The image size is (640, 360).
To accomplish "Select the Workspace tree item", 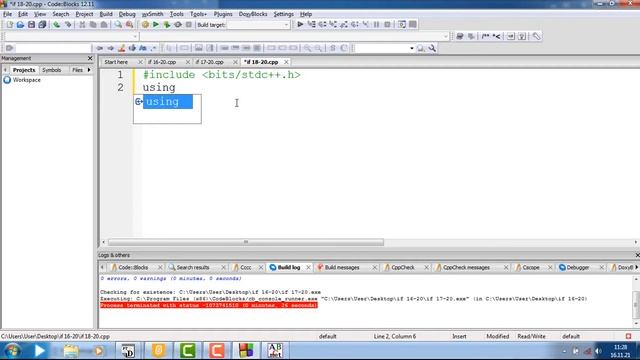I will click(x=27, y=80).
